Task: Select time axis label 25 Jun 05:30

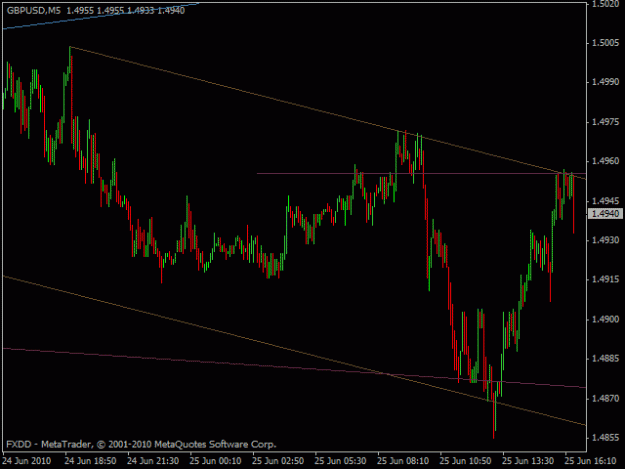Action: (x=340, y=461)
